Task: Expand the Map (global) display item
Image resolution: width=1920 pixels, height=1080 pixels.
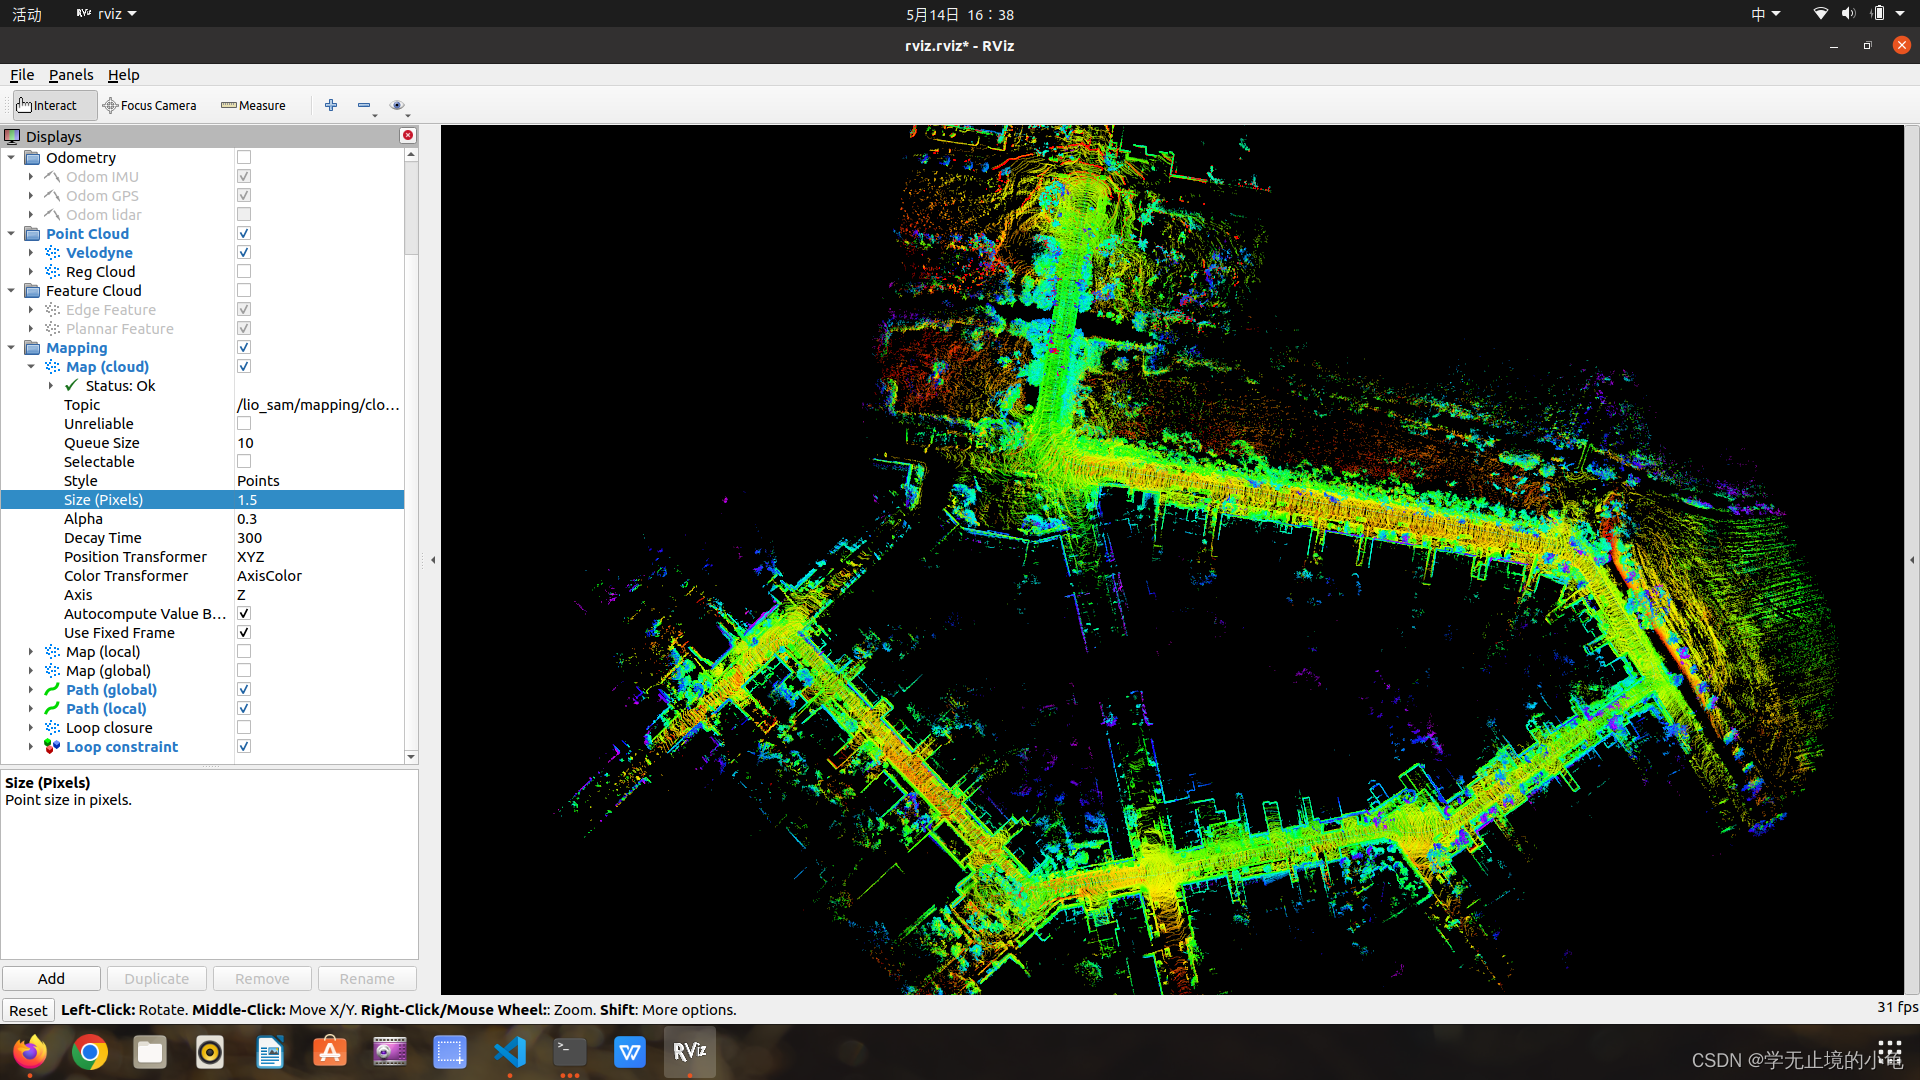Action: coord(31,671)
